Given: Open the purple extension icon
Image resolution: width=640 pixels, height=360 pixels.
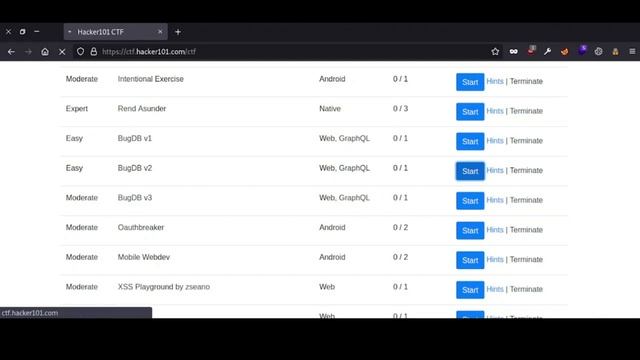Looking at the screenshot, I should (582, 51).
